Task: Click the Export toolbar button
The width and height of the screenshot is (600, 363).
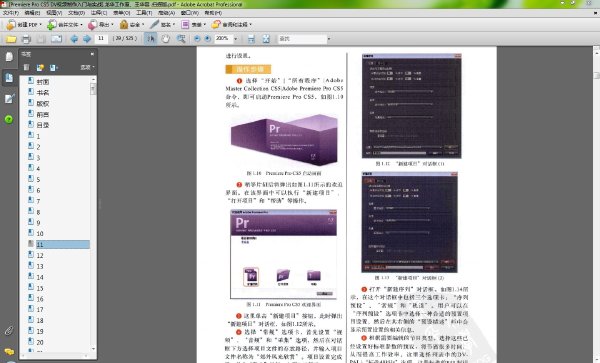Action: tap(101, 24)
